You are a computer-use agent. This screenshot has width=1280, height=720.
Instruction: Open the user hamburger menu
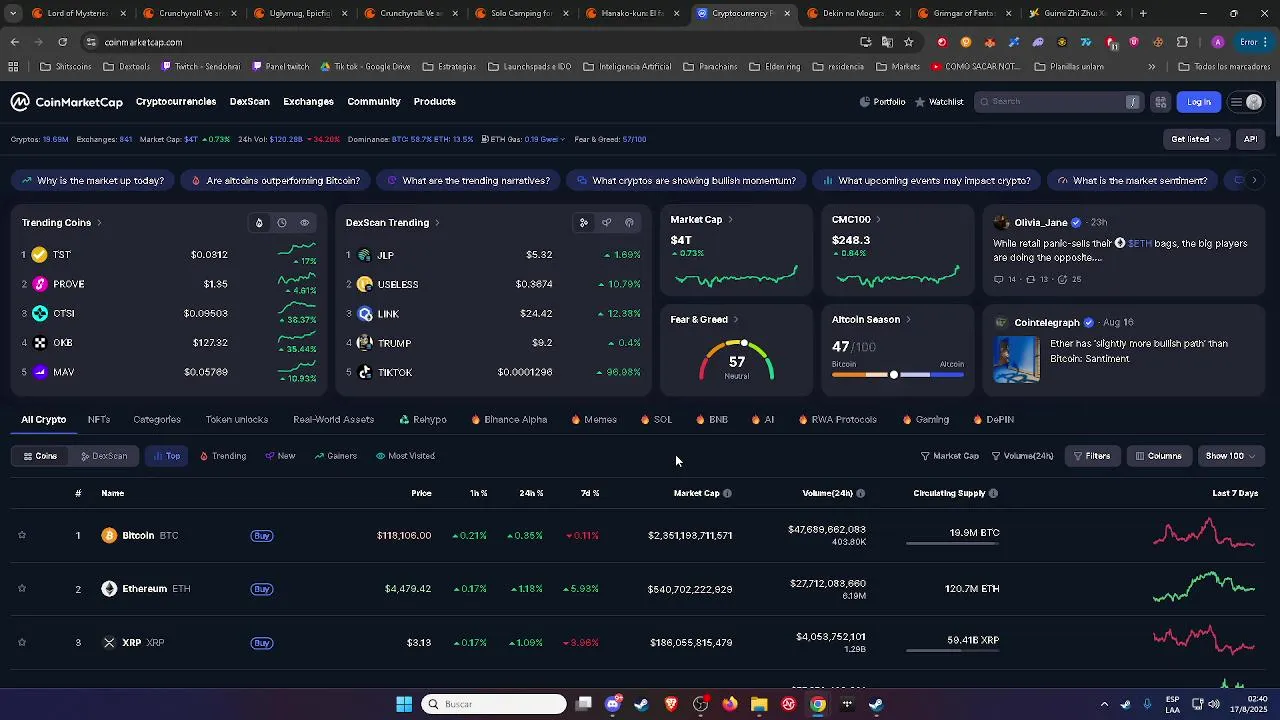coord(1246,102)
